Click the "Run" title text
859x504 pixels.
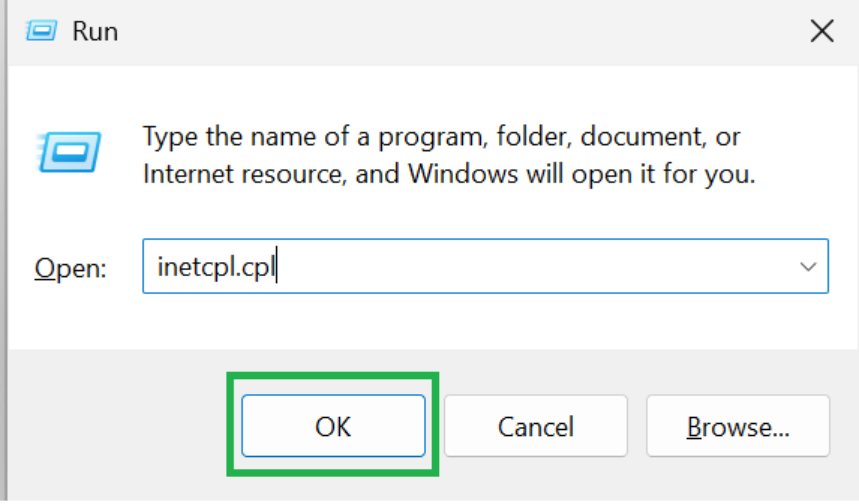pyautogui.click(x=95, y=31)
